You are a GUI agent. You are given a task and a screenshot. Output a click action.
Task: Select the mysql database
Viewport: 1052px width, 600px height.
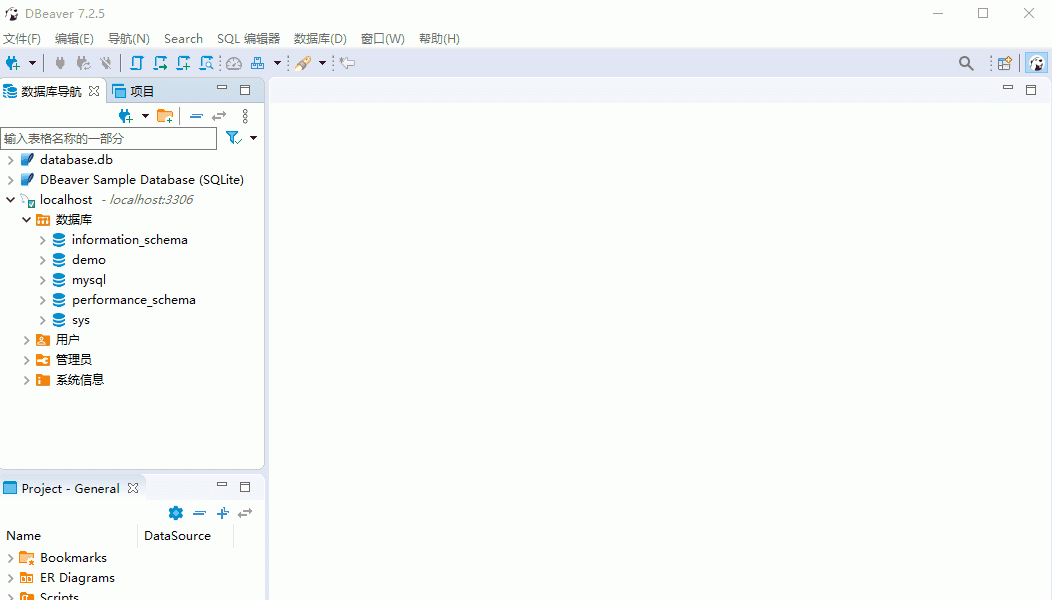(x=89, y=280)
